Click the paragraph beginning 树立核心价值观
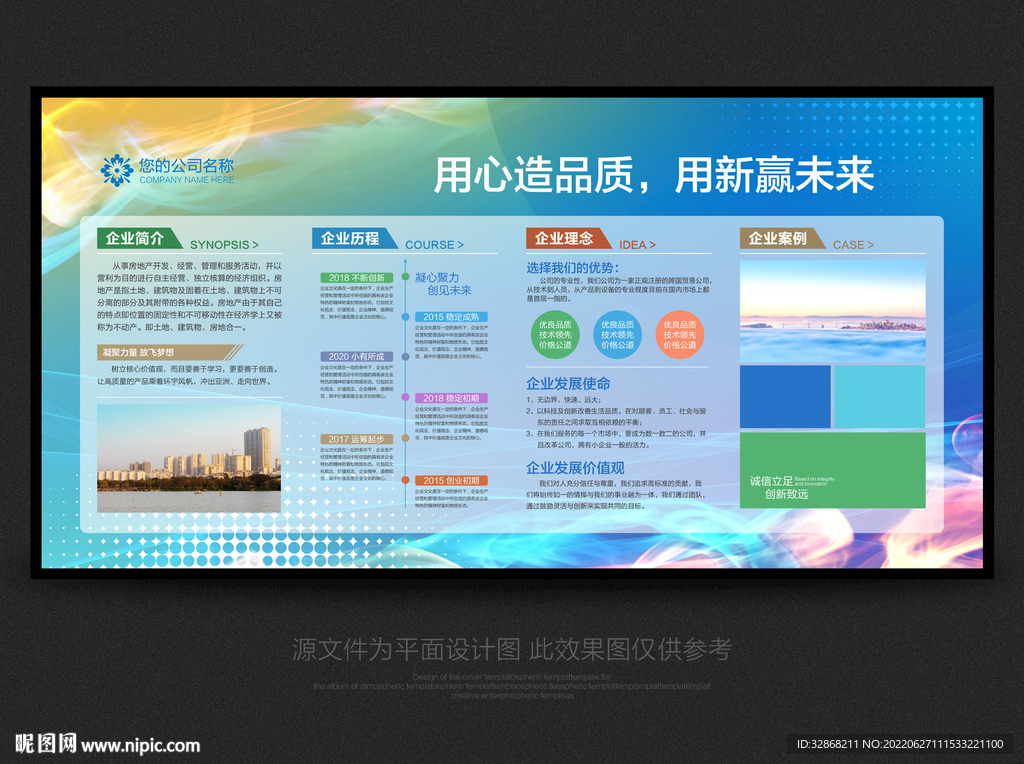 pos(189,375)
